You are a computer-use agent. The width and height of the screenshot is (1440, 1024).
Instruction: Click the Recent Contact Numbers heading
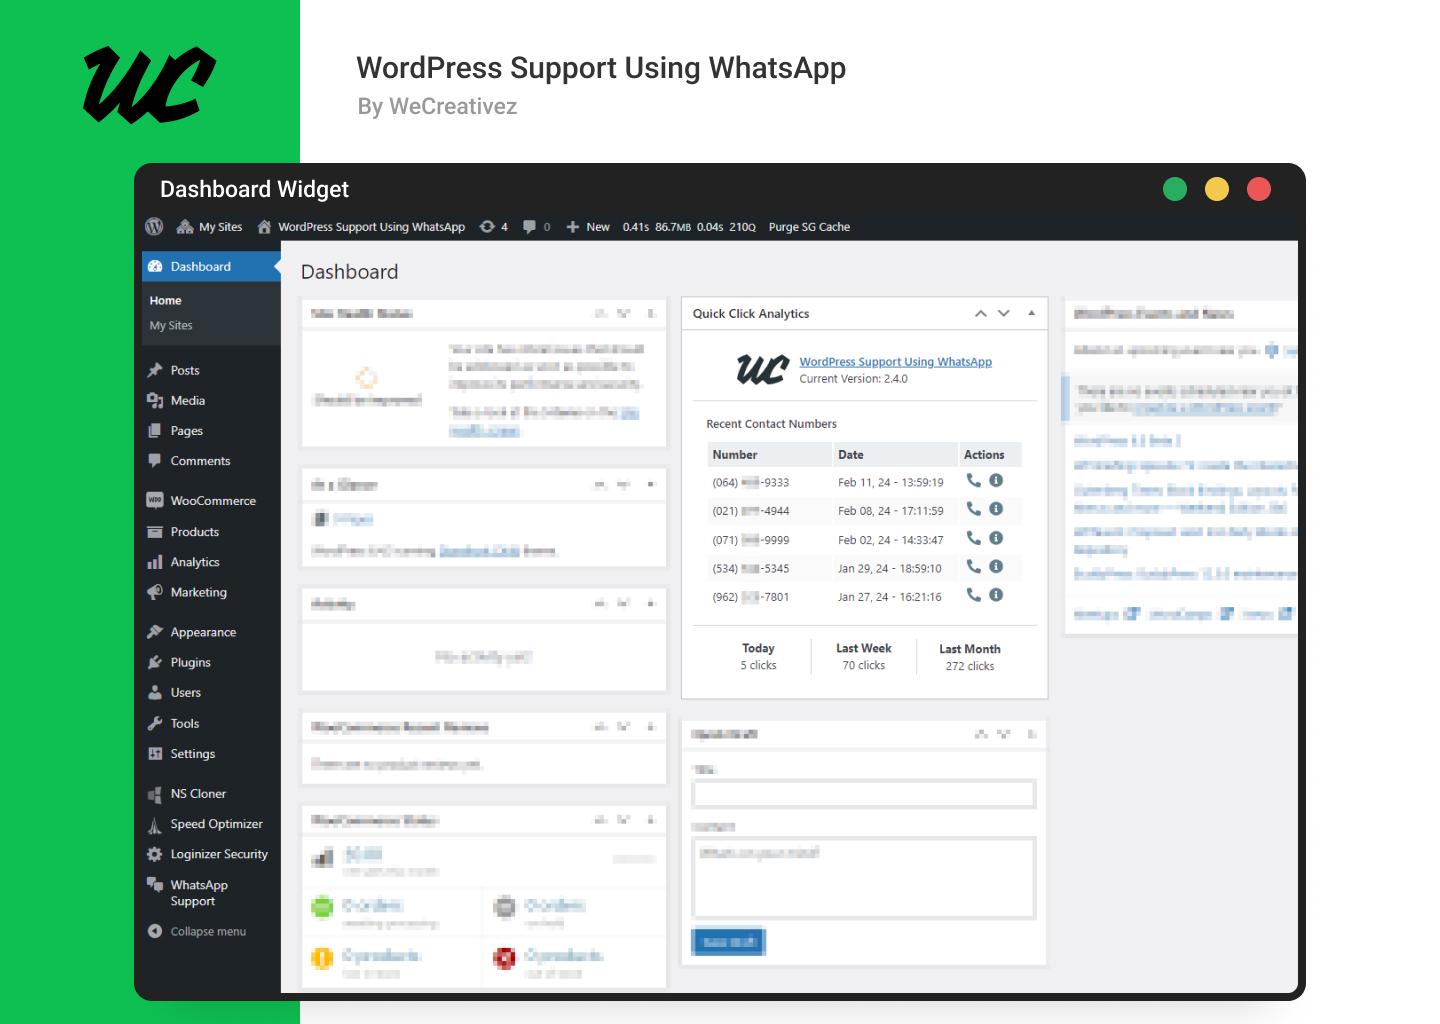(x=772, y=424)
